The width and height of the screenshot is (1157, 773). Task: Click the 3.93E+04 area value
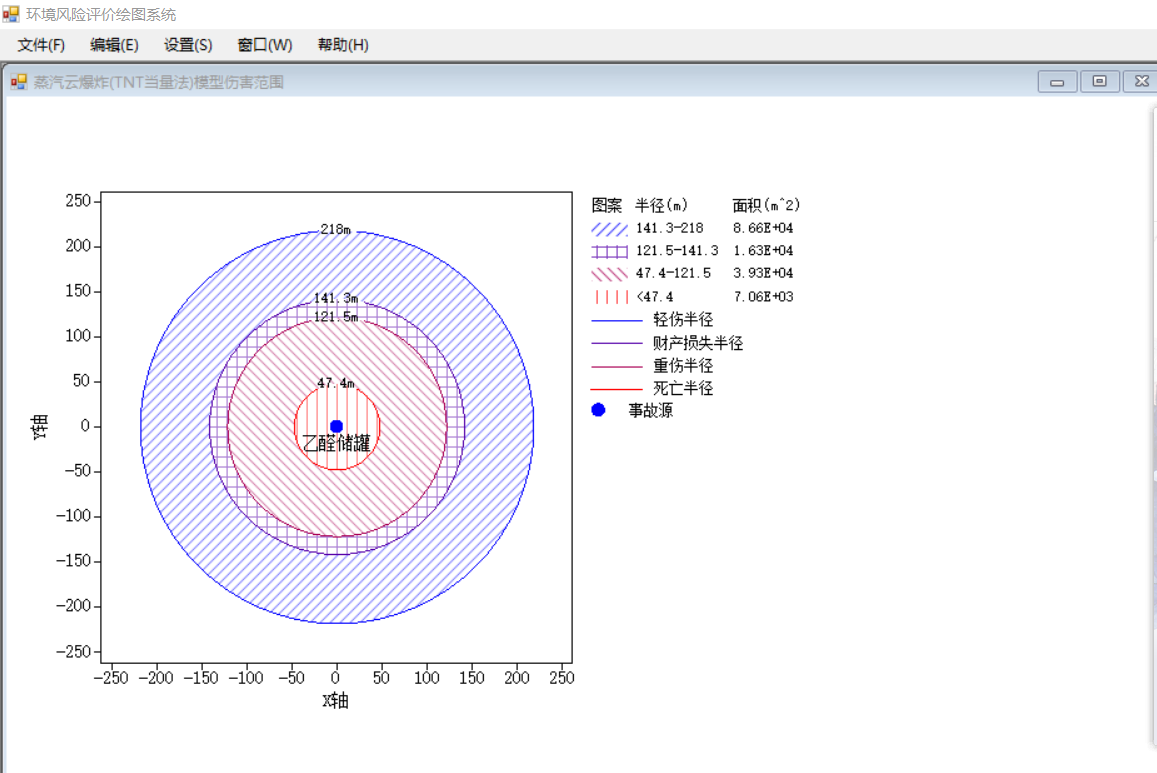763,273
